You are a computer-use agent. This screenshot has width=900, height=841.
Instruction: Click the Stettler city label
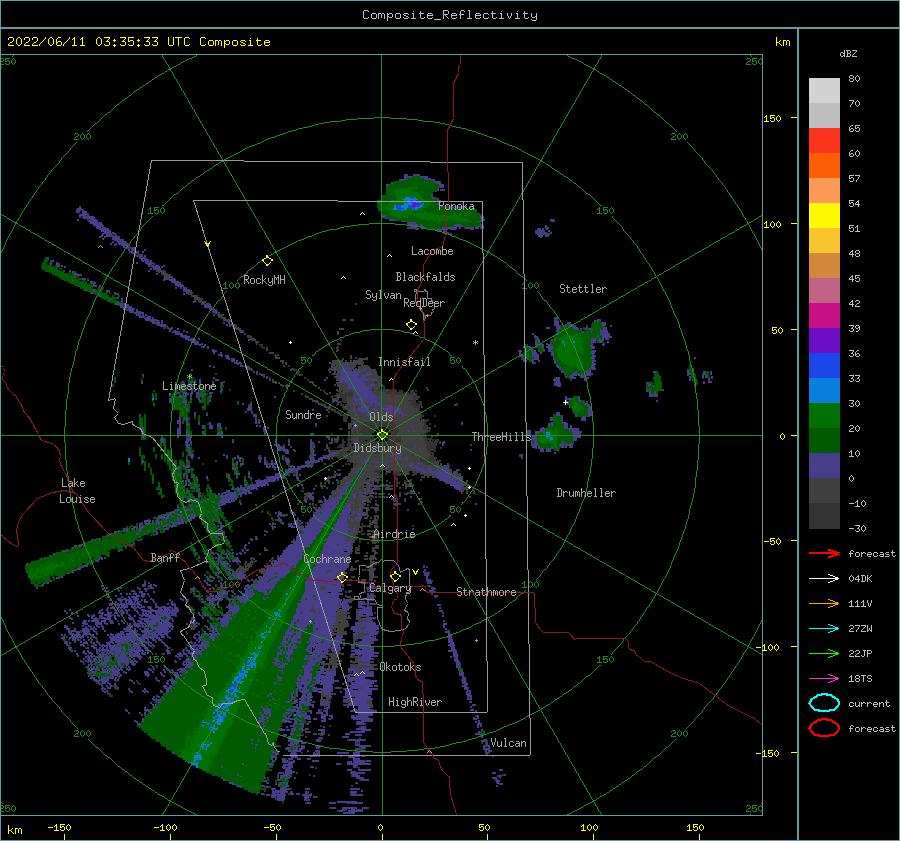tap(583, 289)
